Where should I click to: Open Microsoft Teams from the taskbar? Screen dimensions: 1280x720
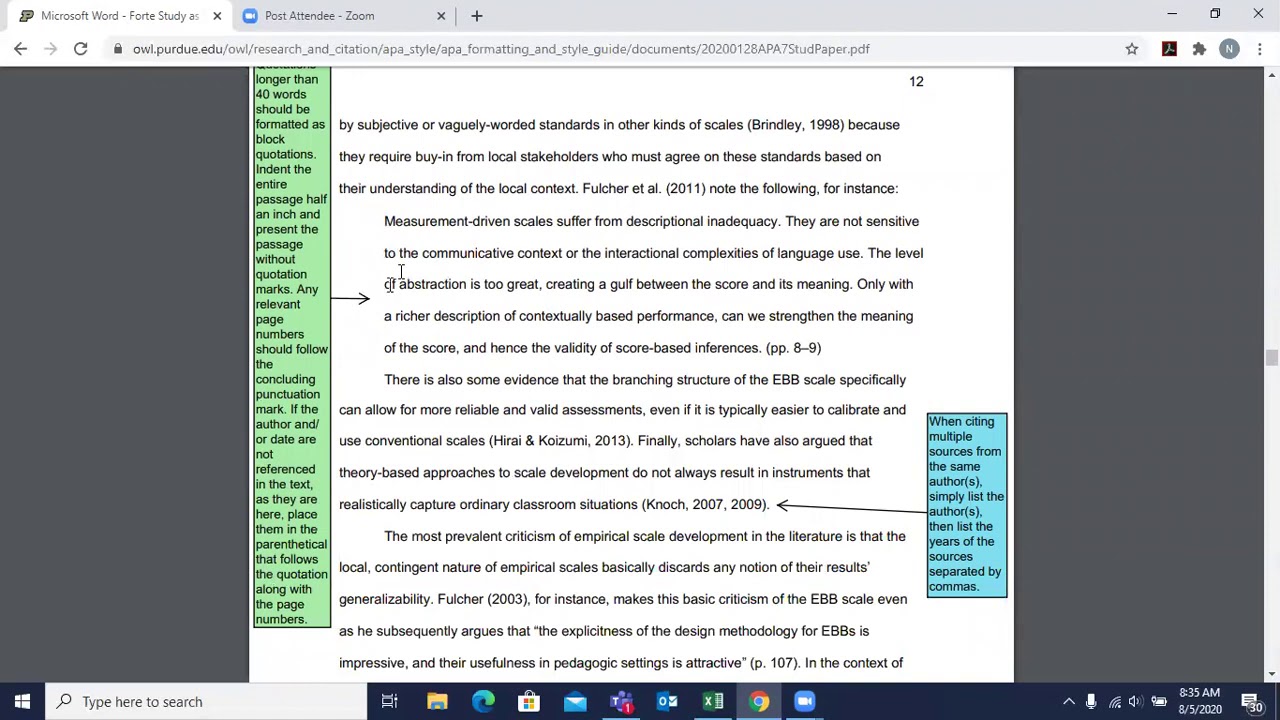click(621, 701)
